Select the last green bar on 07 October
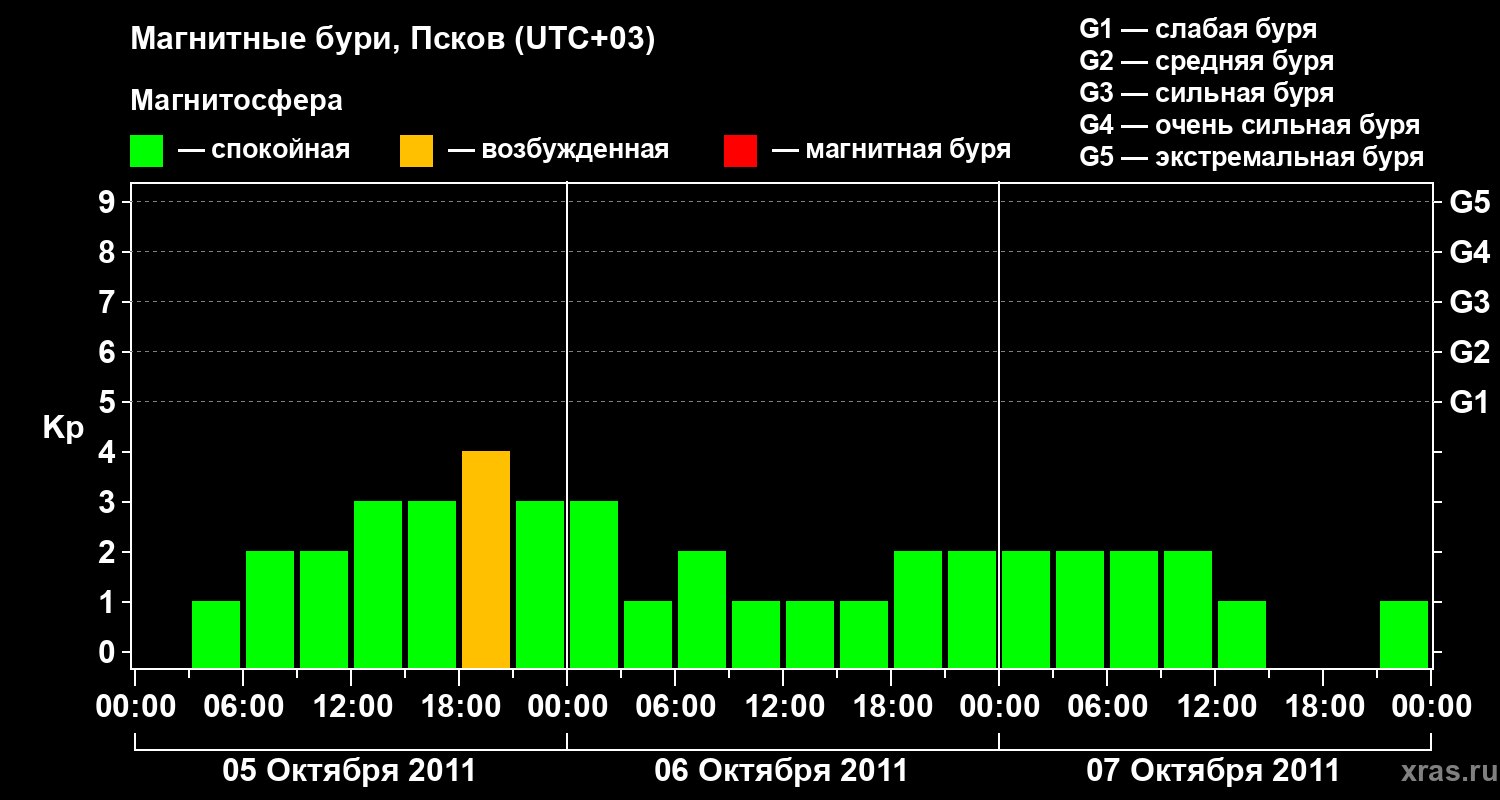1500x800 pixels. [1404, 634]
